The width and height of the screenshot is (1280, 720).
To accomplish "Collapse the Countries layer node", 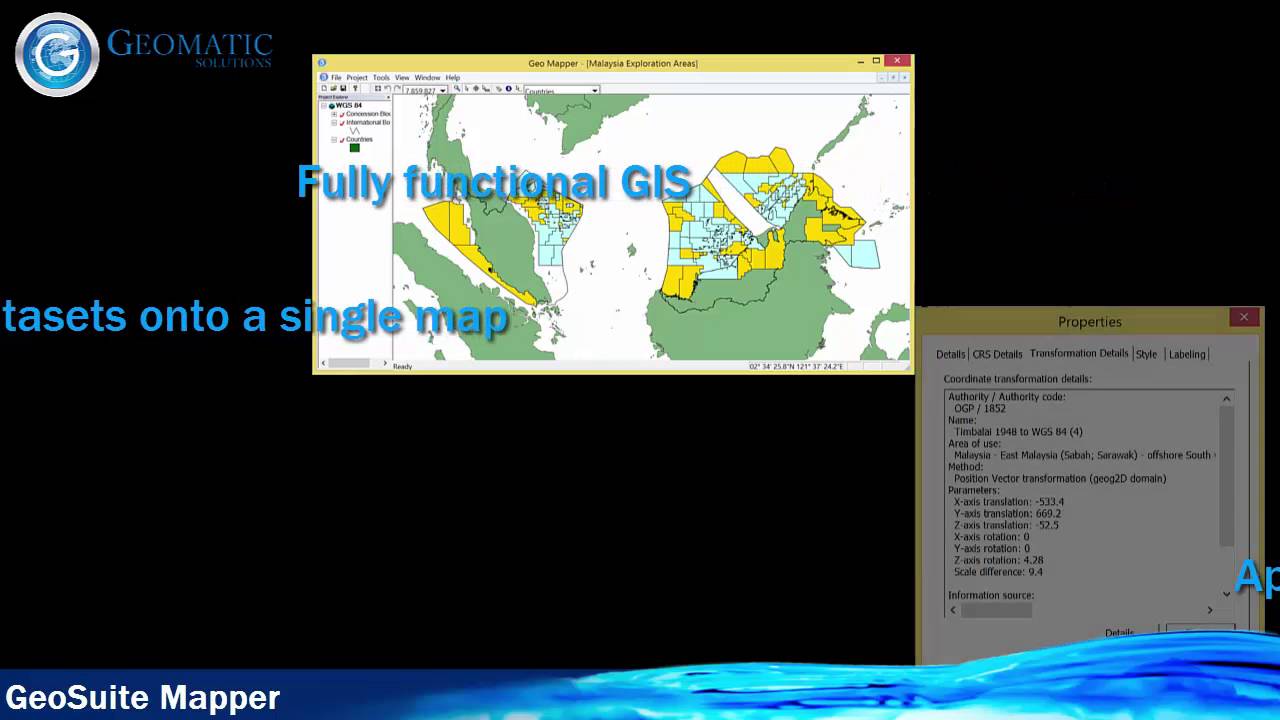I will (x=334, y=140).
